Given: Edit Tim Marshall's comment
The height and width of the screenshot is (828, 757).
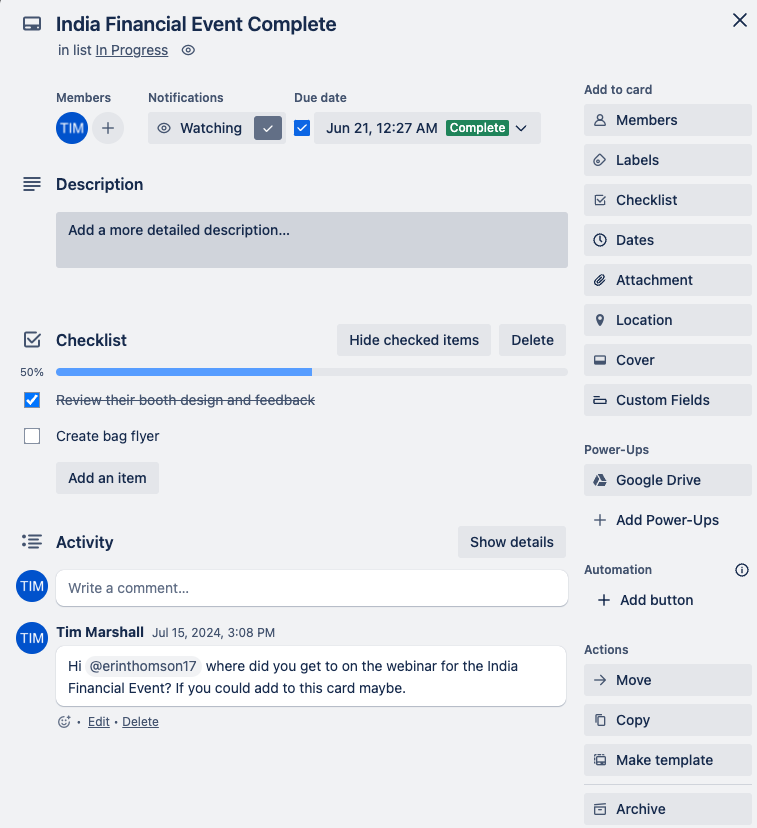Looking at the screenshot, I should (x=98, y=721).
